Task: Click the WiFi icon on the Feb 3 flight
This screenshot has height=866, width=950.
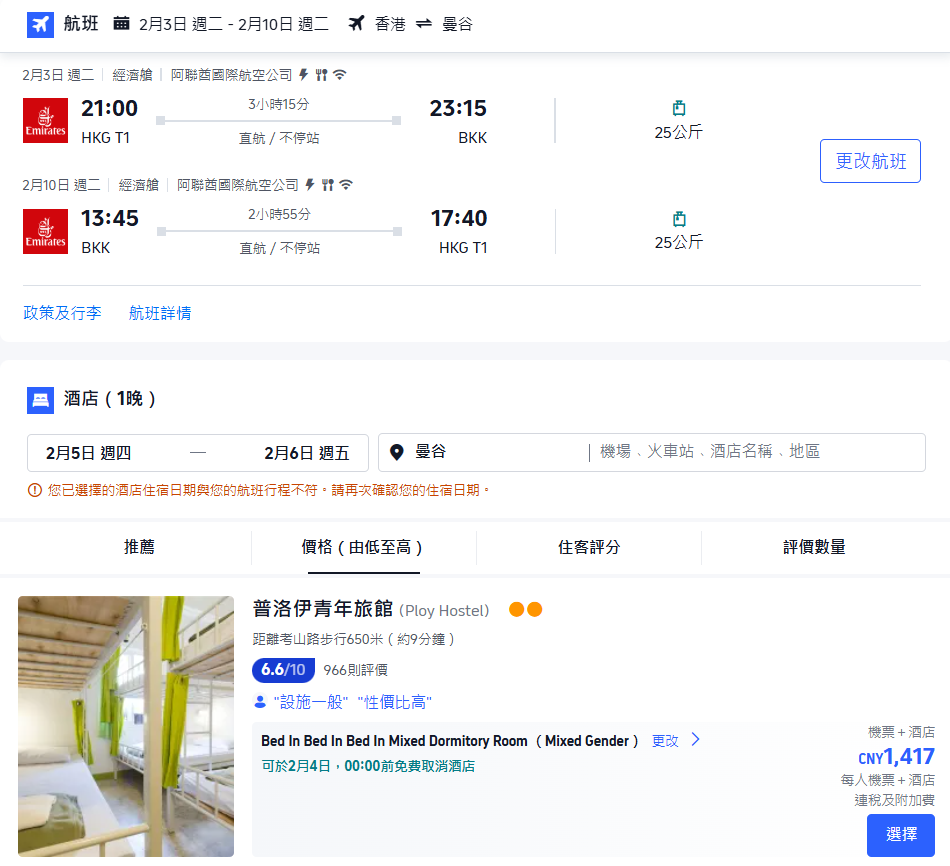Action: [339, 74]
